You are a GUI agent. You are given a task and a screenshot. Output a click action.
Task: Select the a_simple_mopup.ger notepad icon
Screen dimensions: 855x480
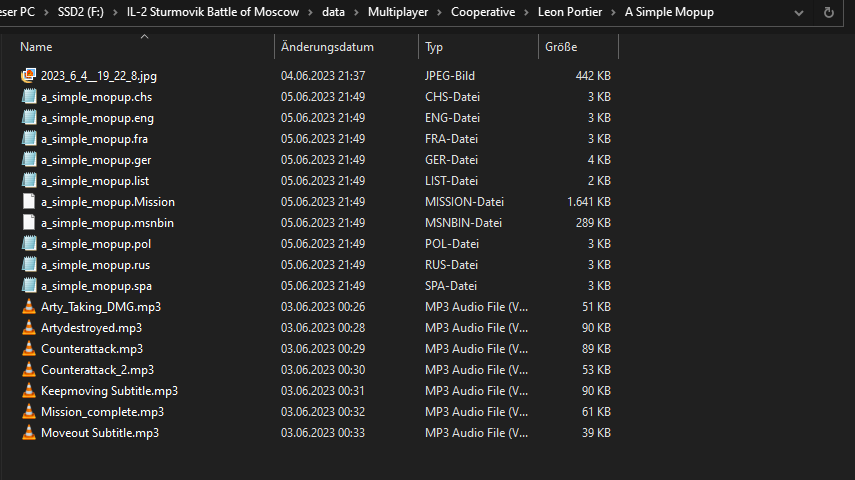pyautogui.click(x=29, y=160)
